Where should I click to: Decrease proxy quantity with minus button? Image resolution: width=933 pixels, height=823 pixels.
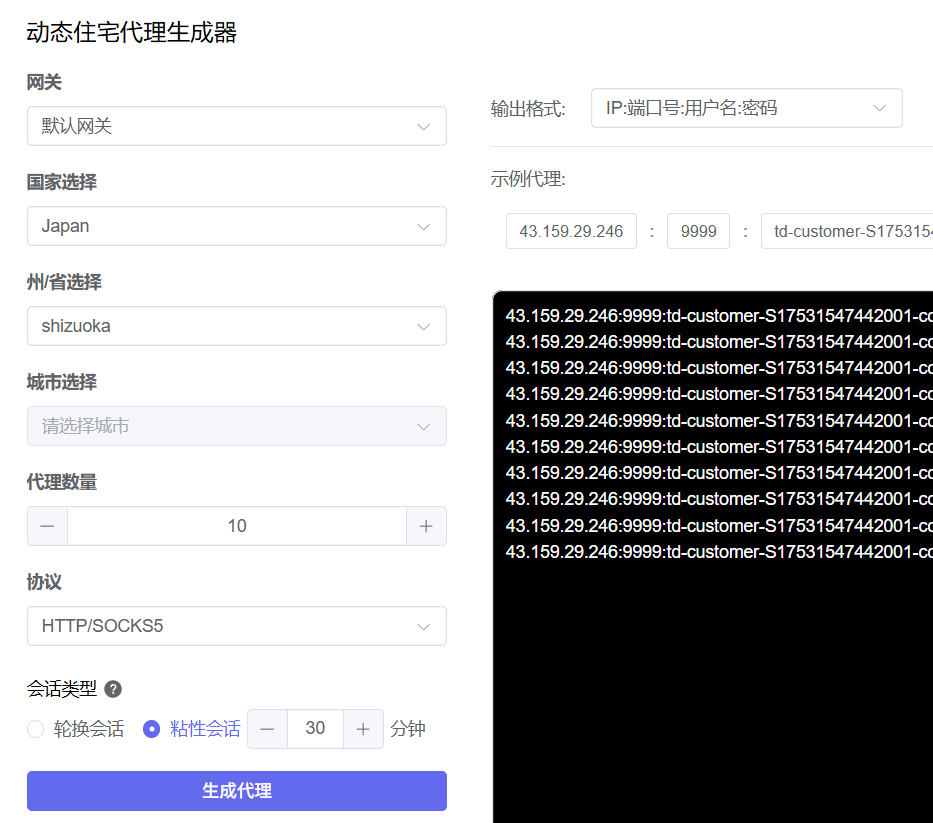click(x=47, y=526)
